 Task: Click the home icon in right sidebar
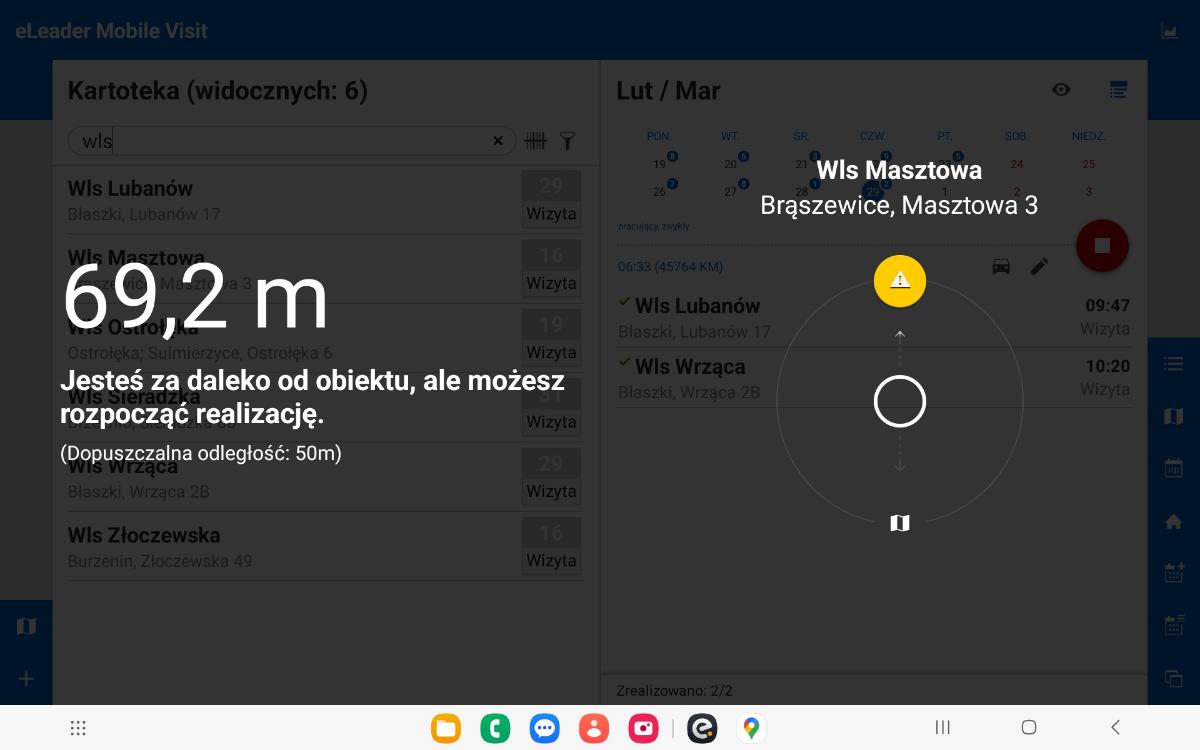click(1174, 521)
